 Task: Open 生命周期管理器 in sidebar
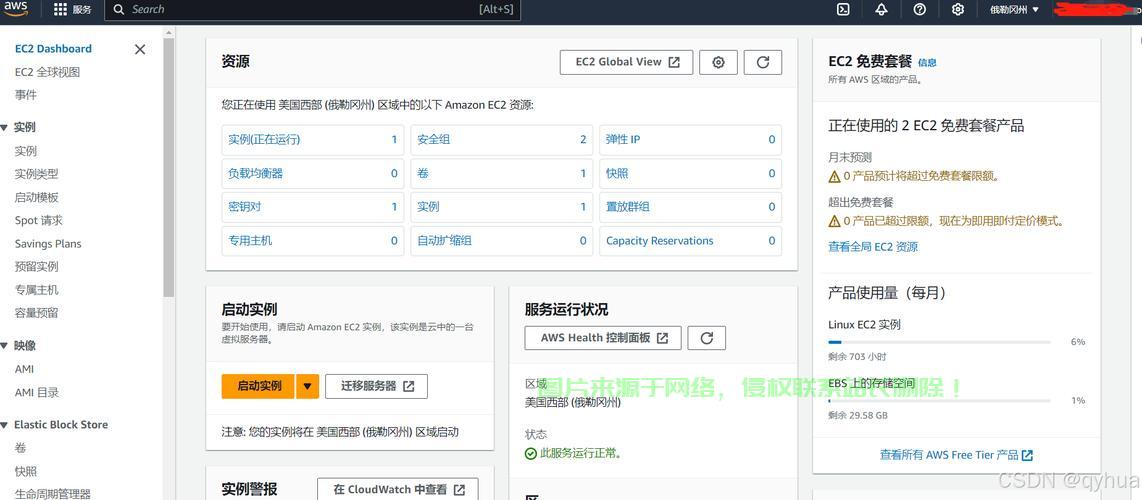[52, 493]
